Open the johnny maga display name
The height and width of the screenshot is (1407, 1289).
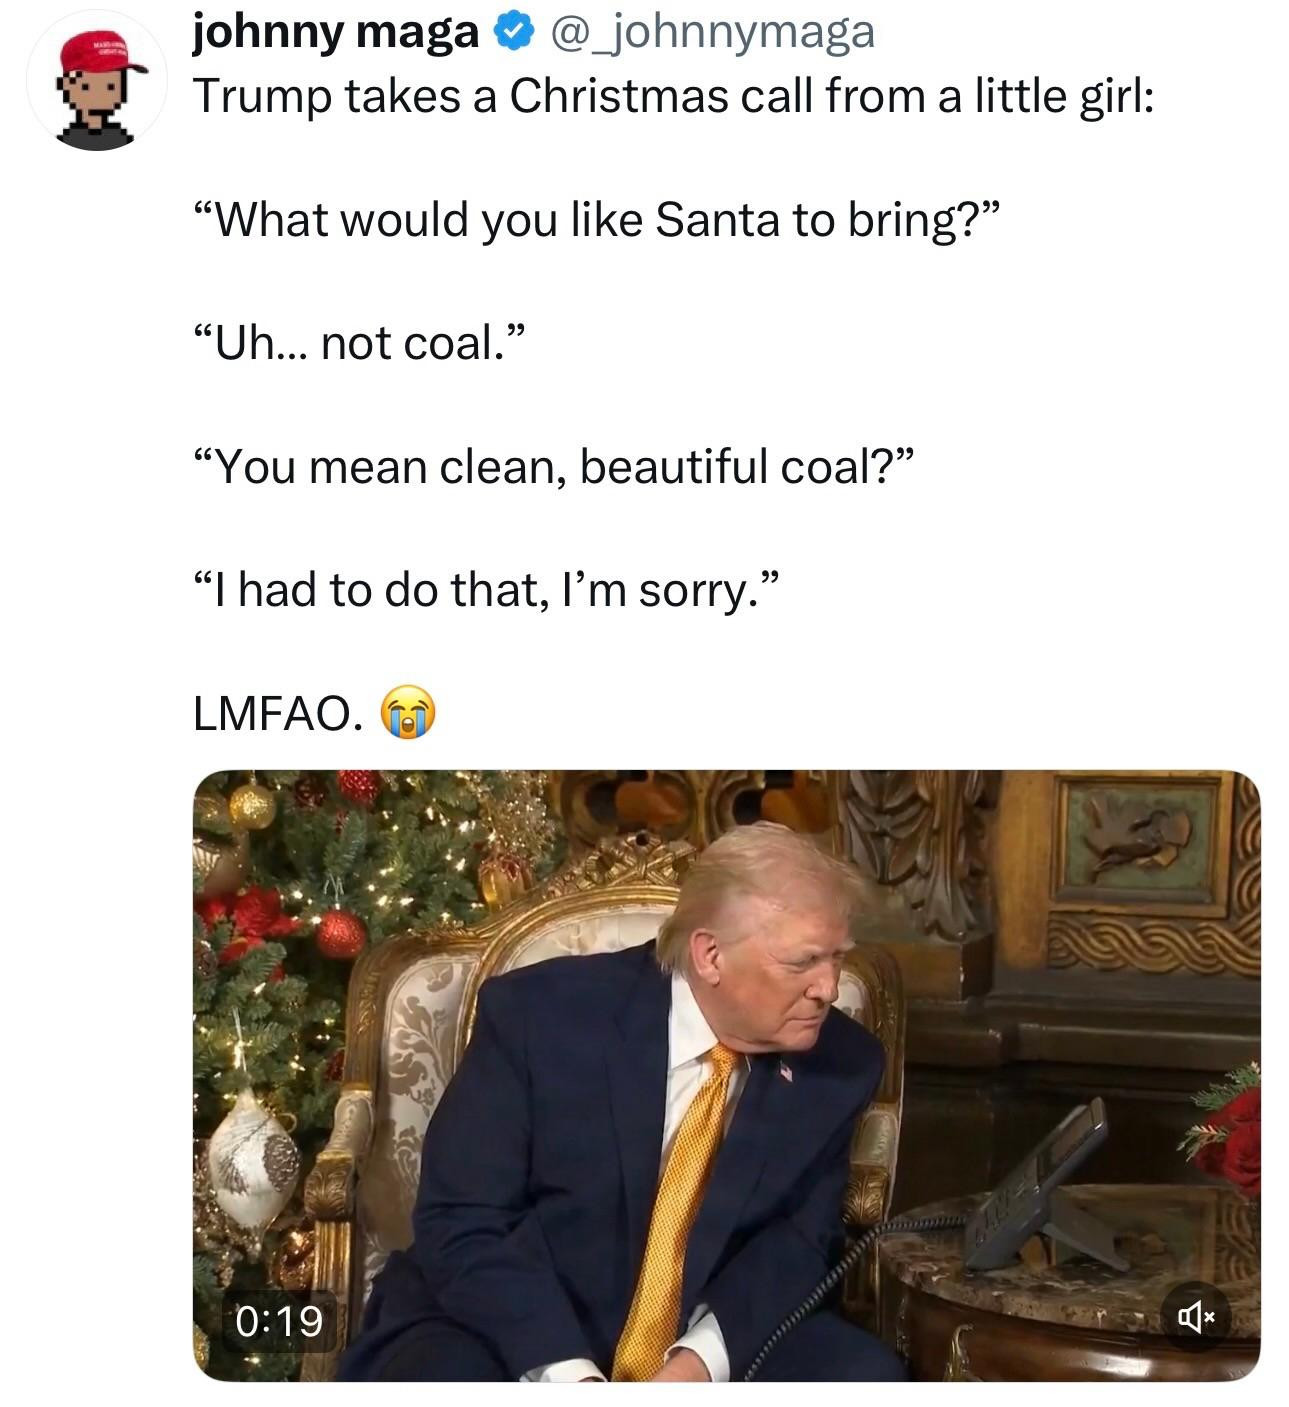click(x=336, y=33)
